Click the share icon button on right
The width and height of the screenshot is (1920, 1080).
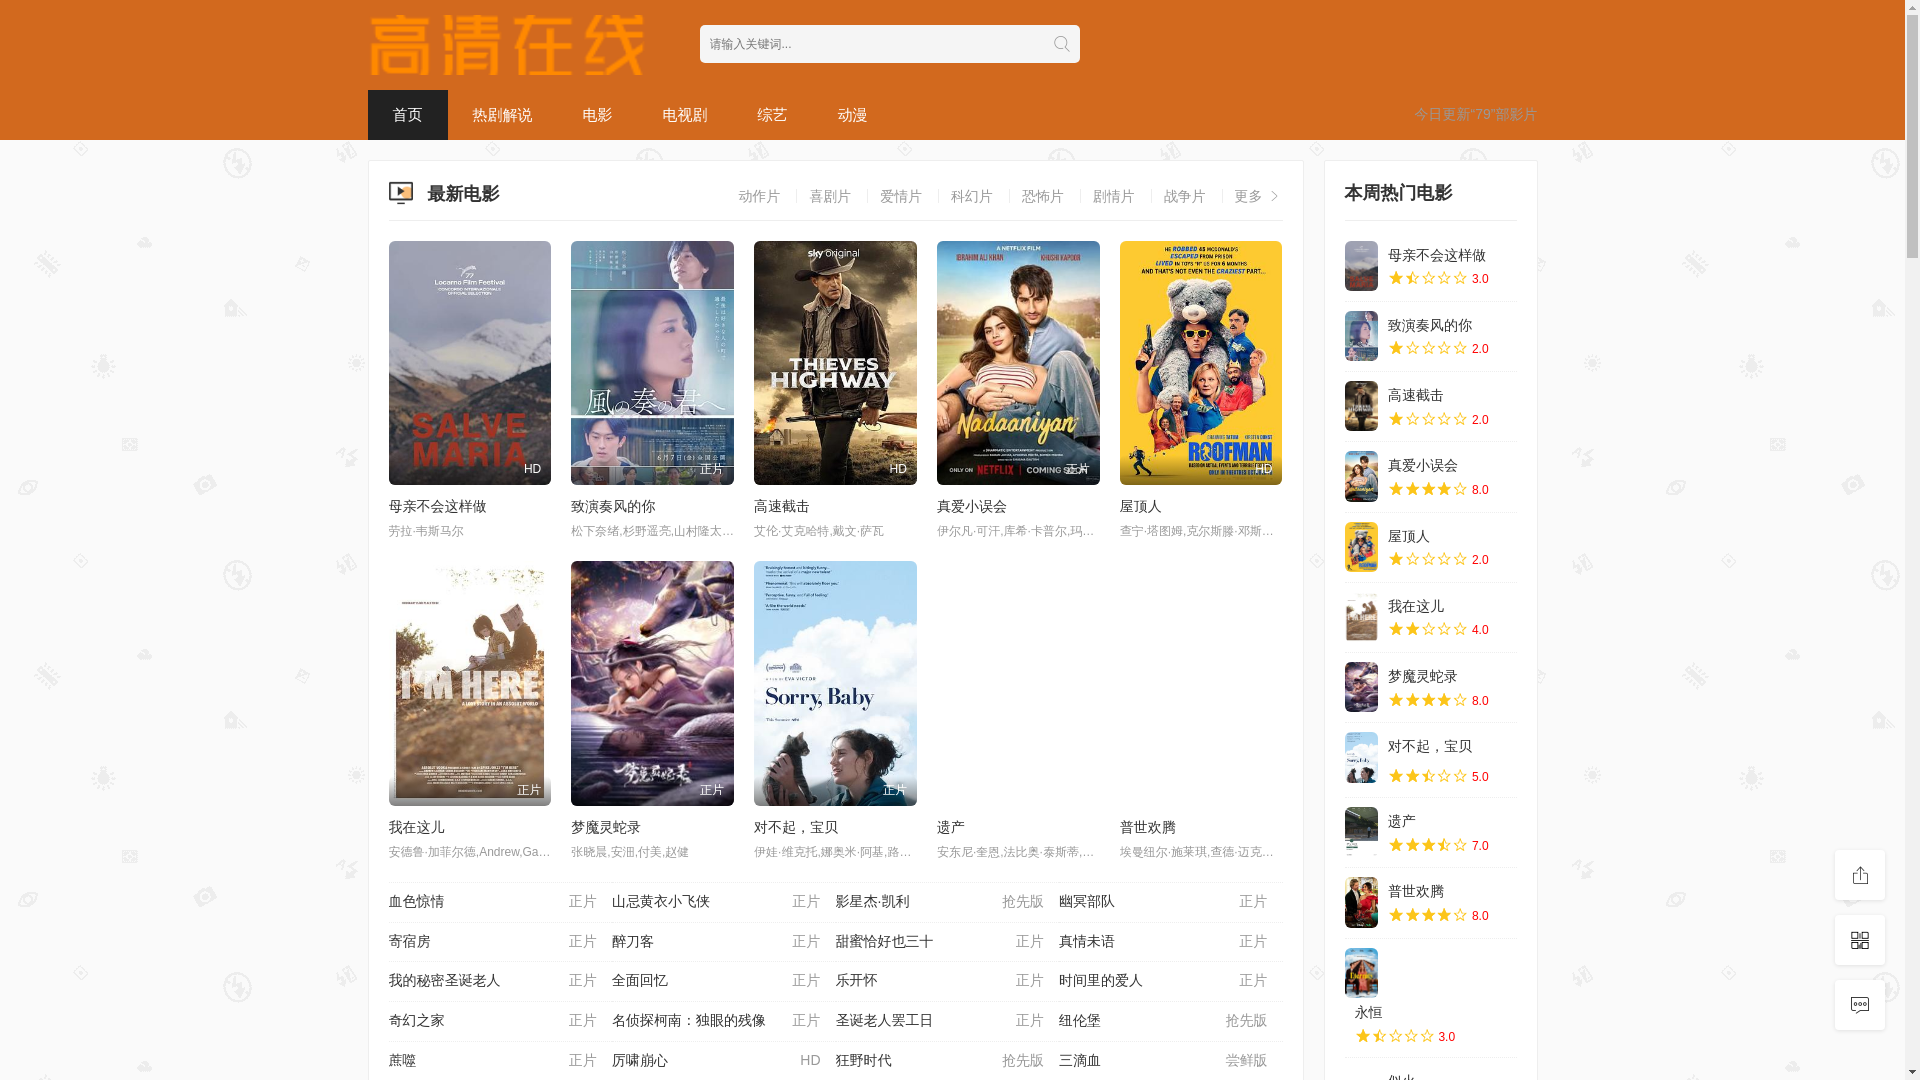point(1860,875)
